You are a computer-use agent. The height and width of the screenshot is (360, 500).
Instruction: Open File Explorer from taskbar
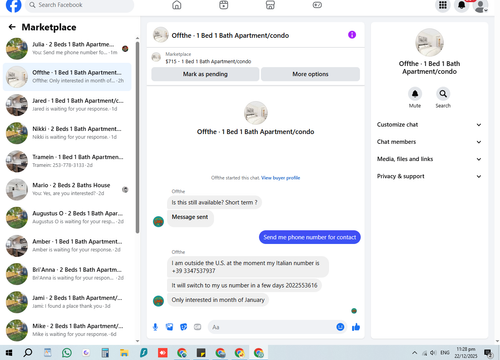tap(124, 353)
